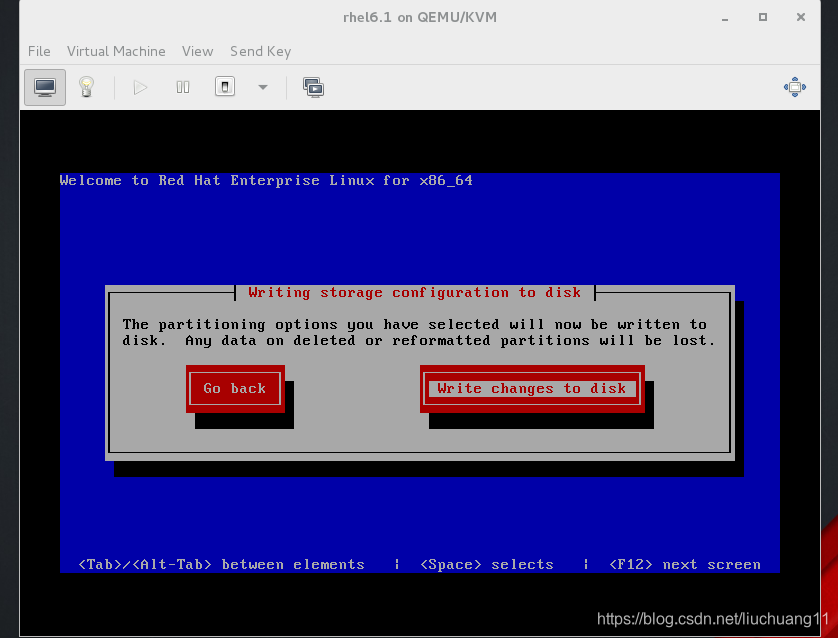Viewport: 838px width, 638px height.
Task: Shut down the virtual machine
Action: click(x=225, y=87)
